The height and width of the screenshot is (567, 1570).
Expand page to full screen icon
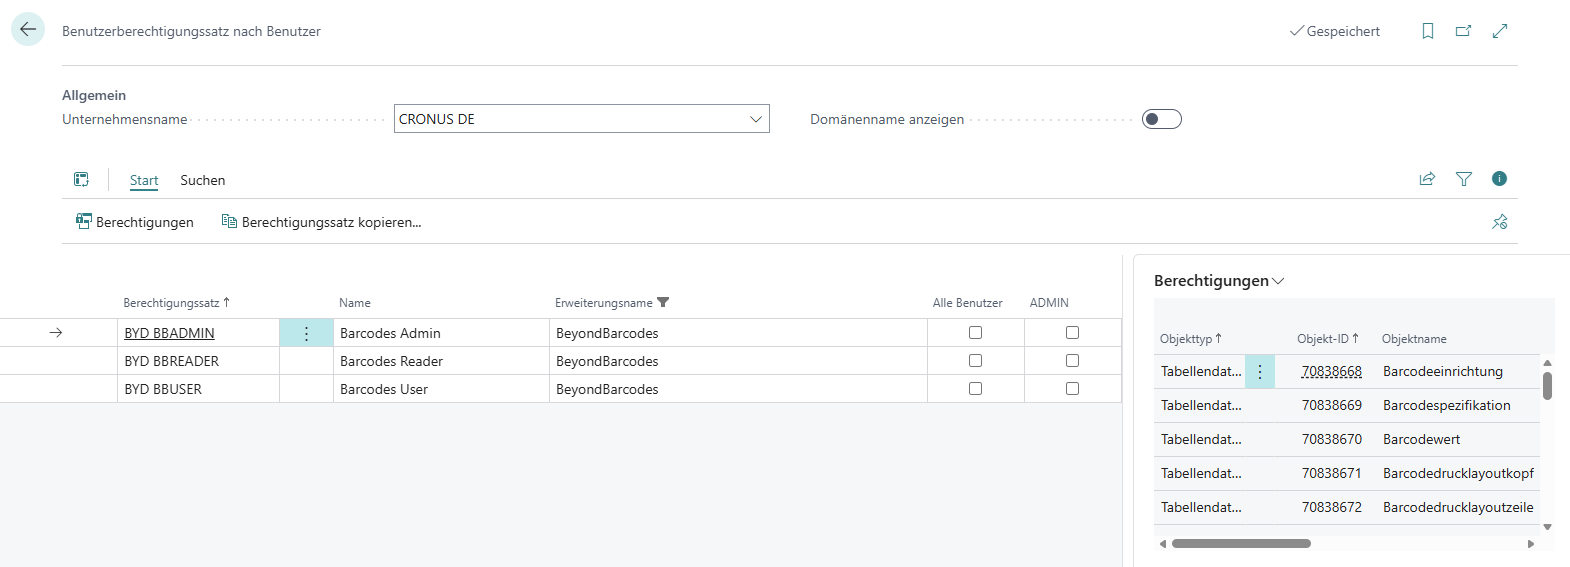(x=1500, y=31)
